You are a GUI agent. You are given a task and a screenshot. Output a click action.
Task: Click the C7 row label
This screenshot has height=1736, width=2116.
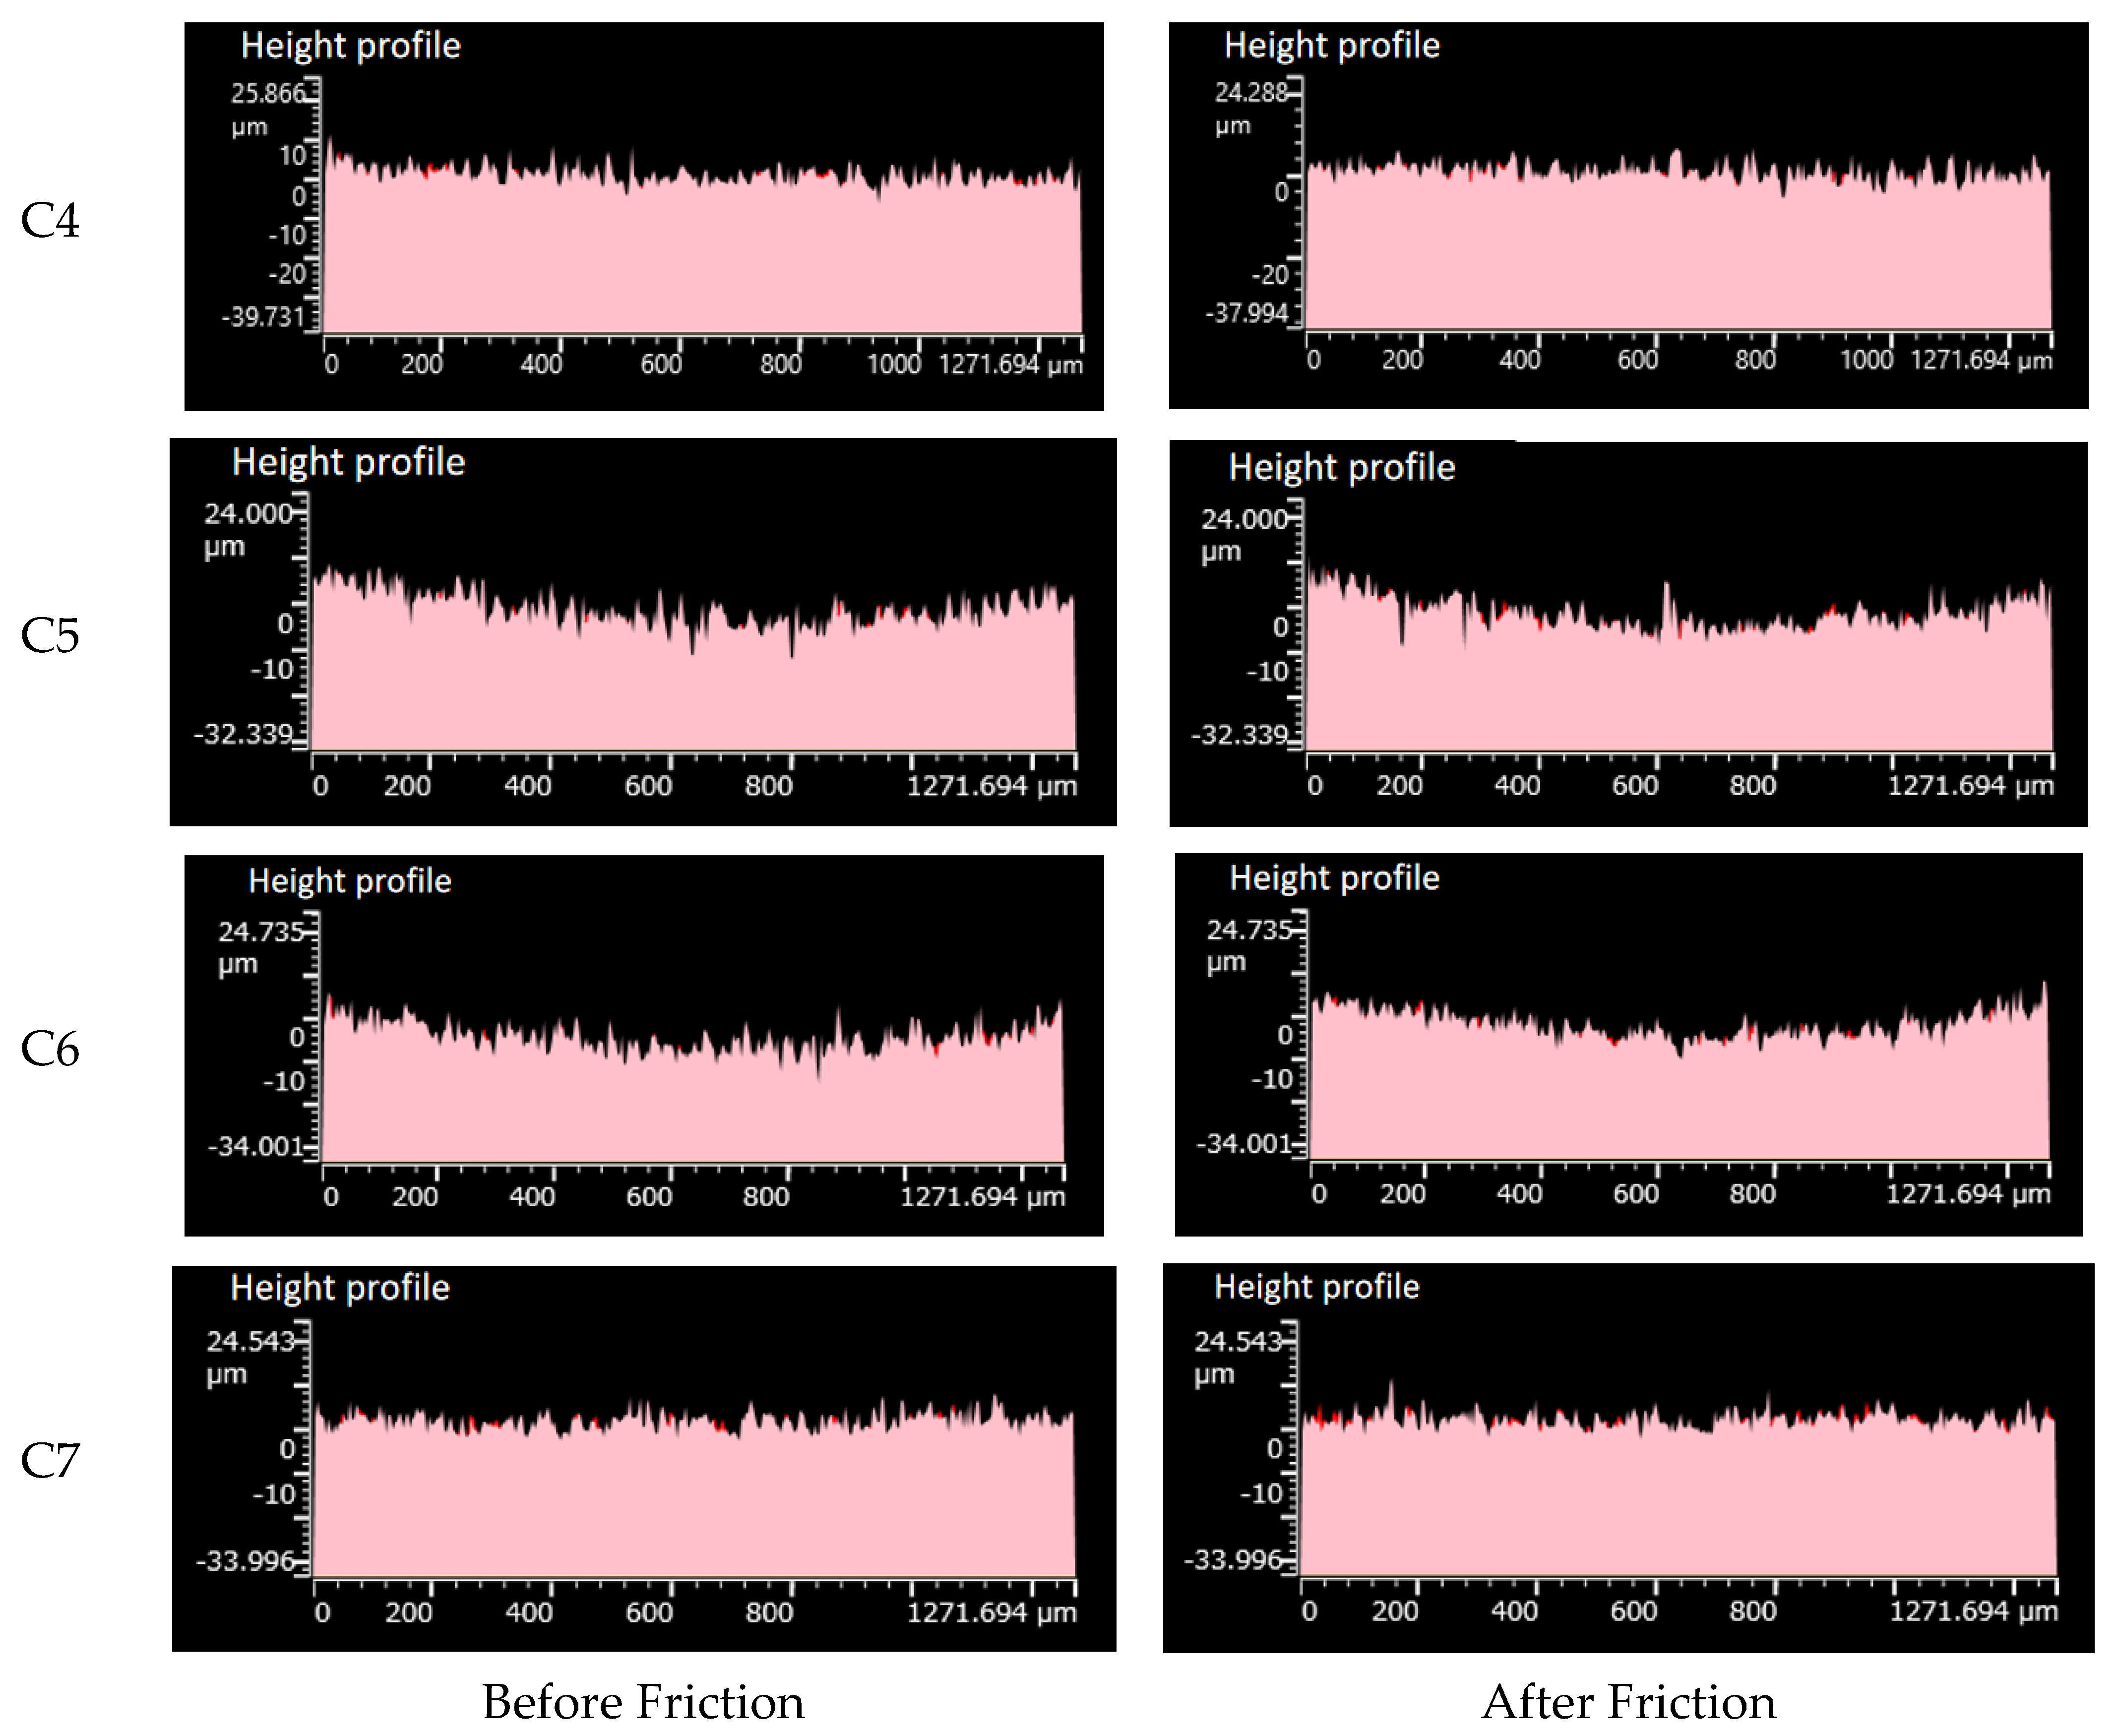coord(50,1461)
